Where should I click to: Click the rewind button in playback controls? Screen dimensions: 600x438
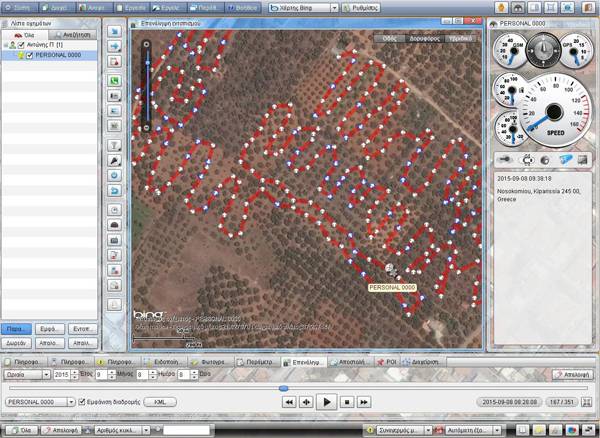point(289,401)
